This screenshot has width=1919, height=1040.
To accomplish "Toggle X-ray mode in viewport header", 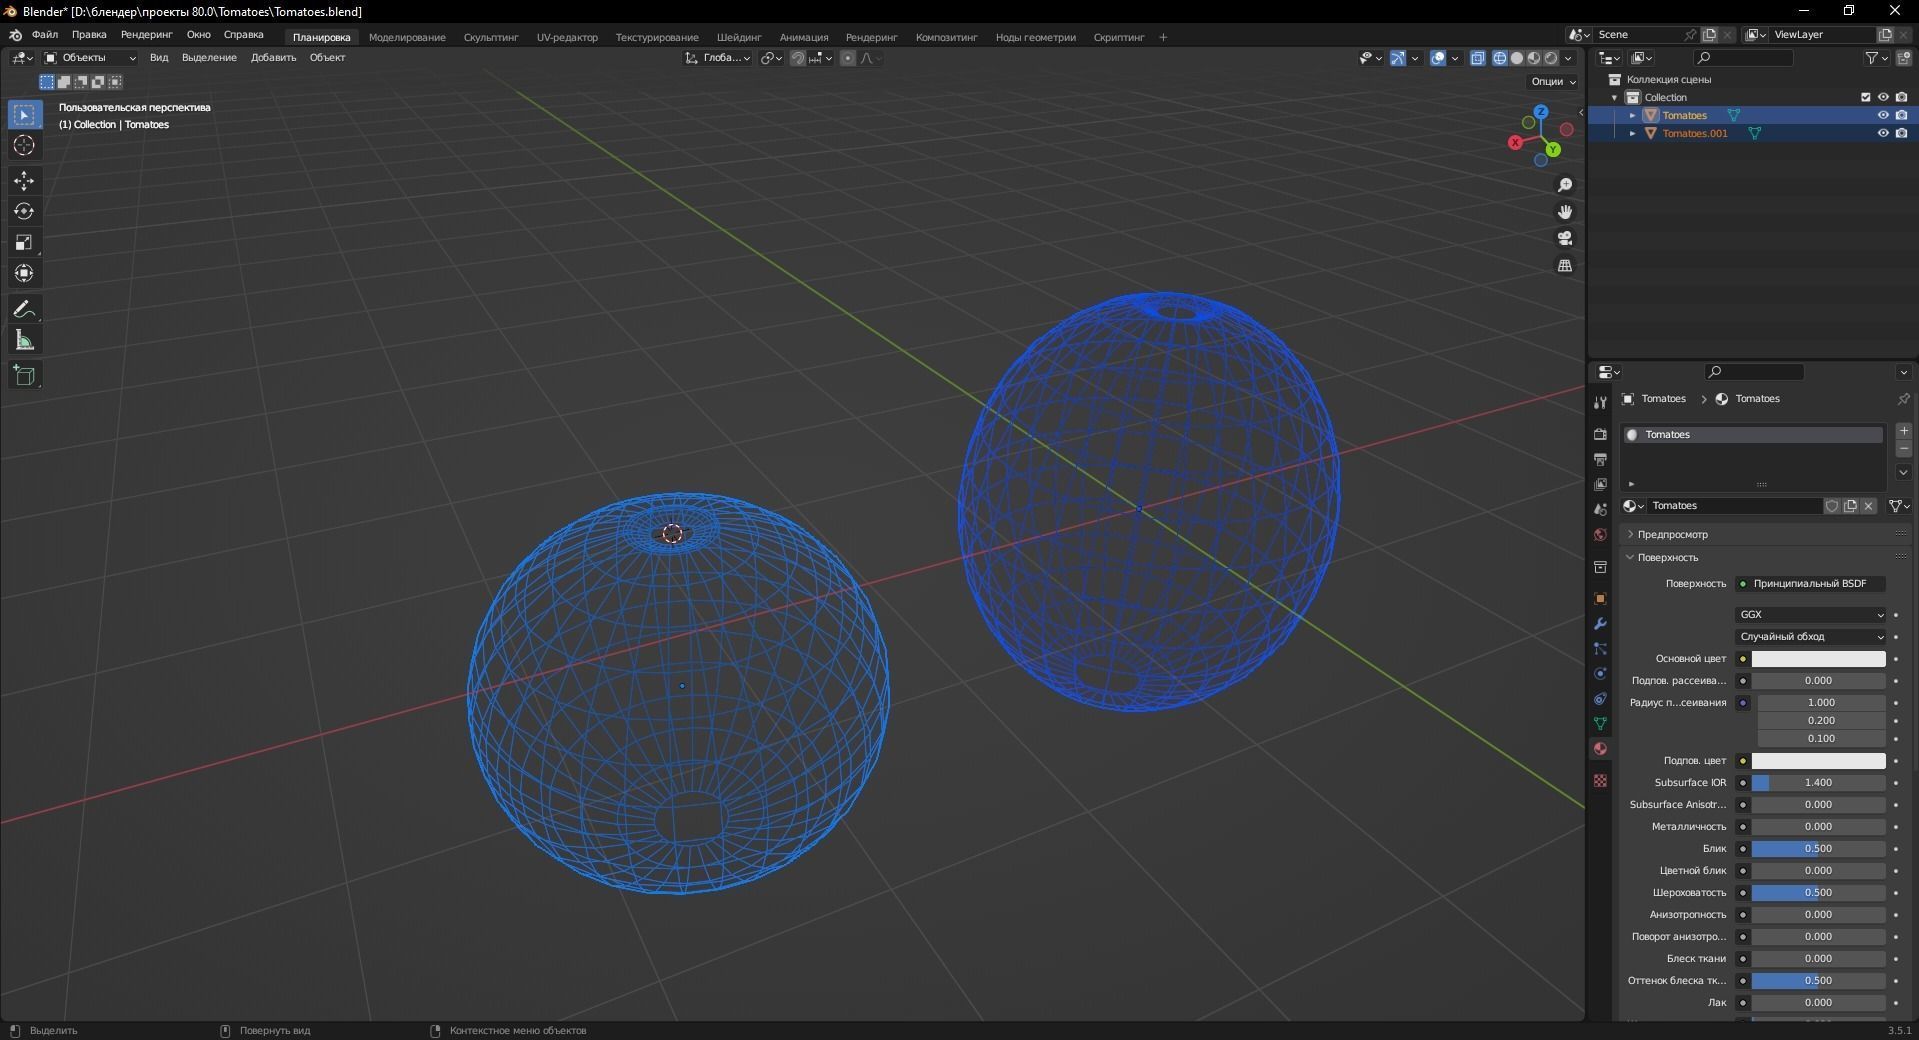I will point(1478,58).
